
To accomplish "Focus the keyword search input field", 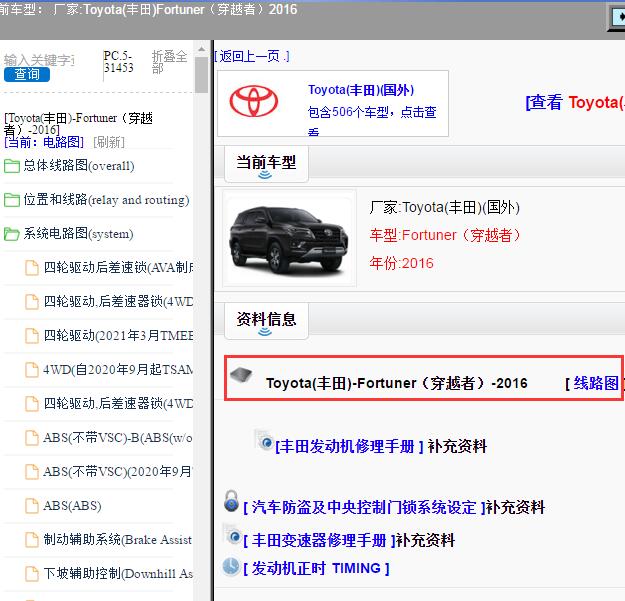I will pos(39,60).
